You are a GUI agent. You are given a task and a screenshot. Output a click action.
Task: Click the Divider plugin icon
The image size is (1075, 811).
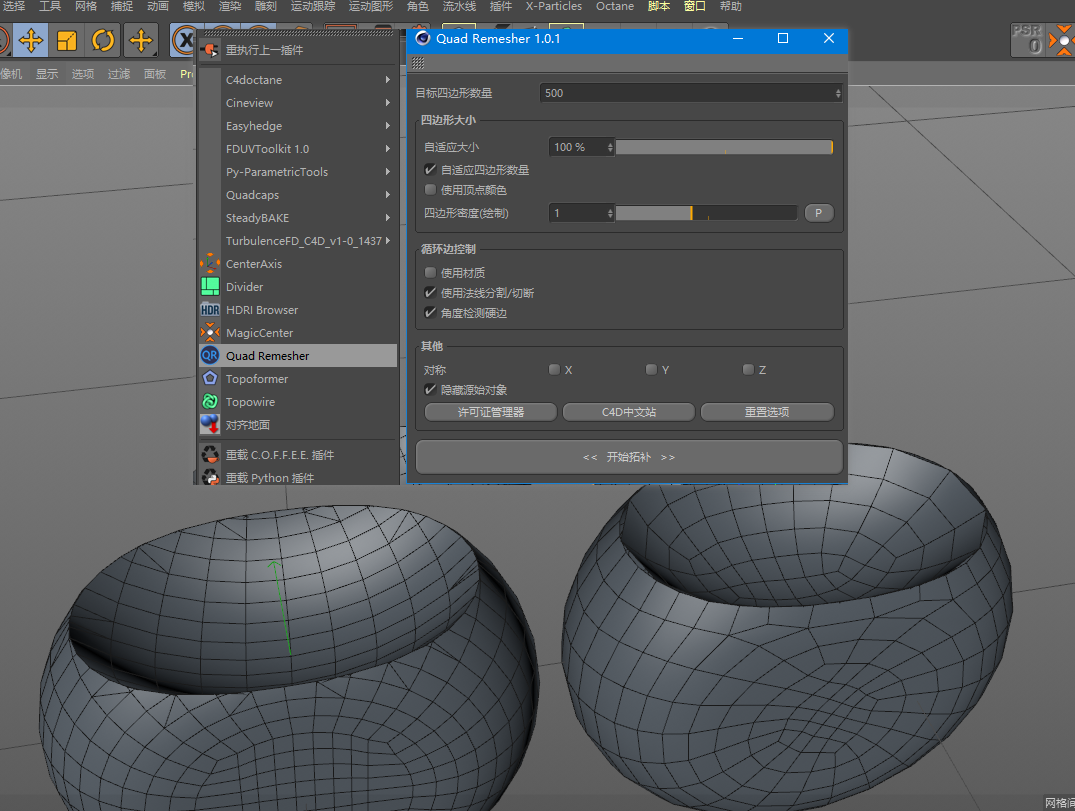[x=210, y=287]
